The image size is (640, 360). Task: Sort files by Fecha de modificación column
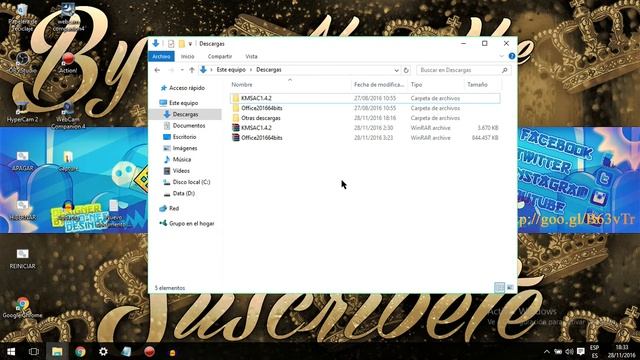pyautogui.click(x=379, y=84)
